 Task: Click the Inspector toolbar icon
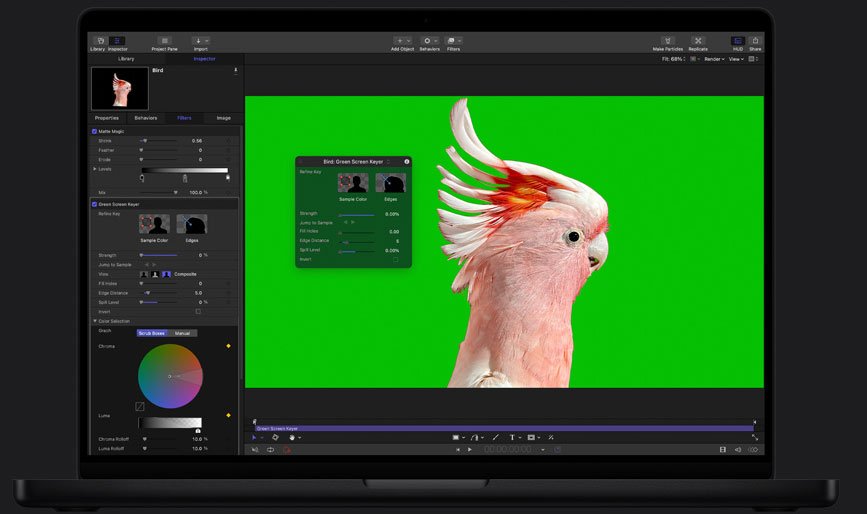(117, 41)
